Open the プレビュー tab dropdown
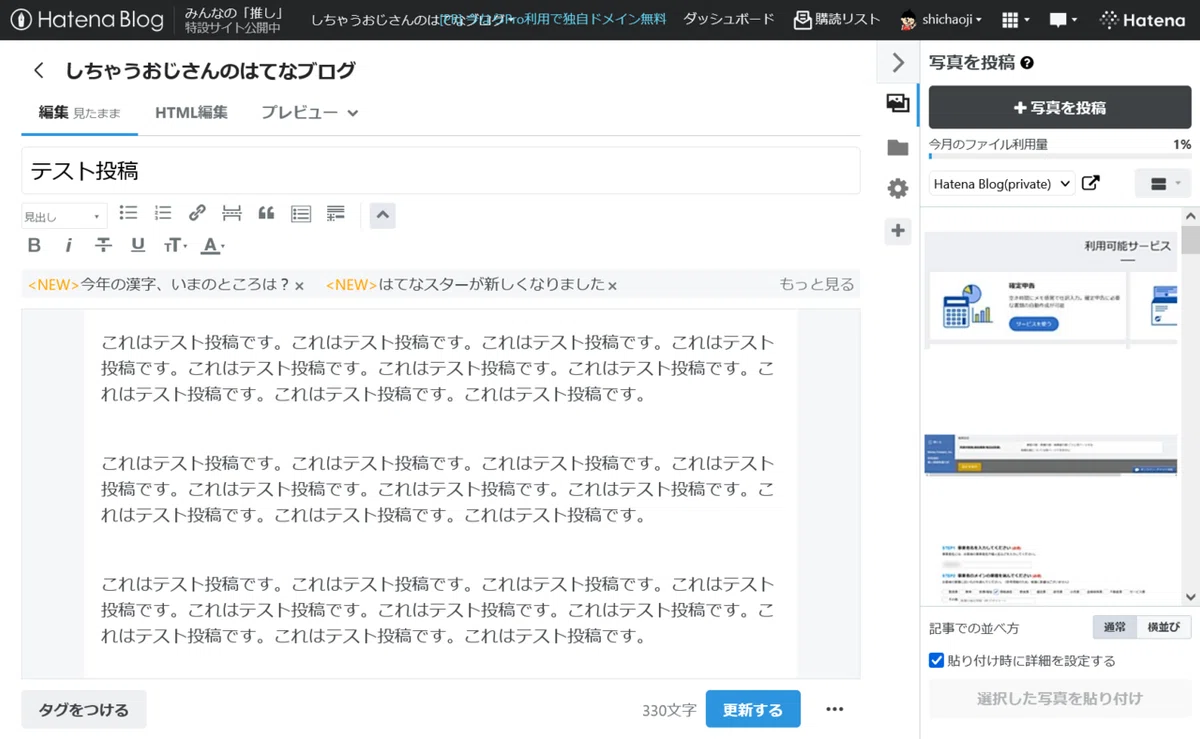The height and width of the screenshot is (739, 1200). click(310, 113)
